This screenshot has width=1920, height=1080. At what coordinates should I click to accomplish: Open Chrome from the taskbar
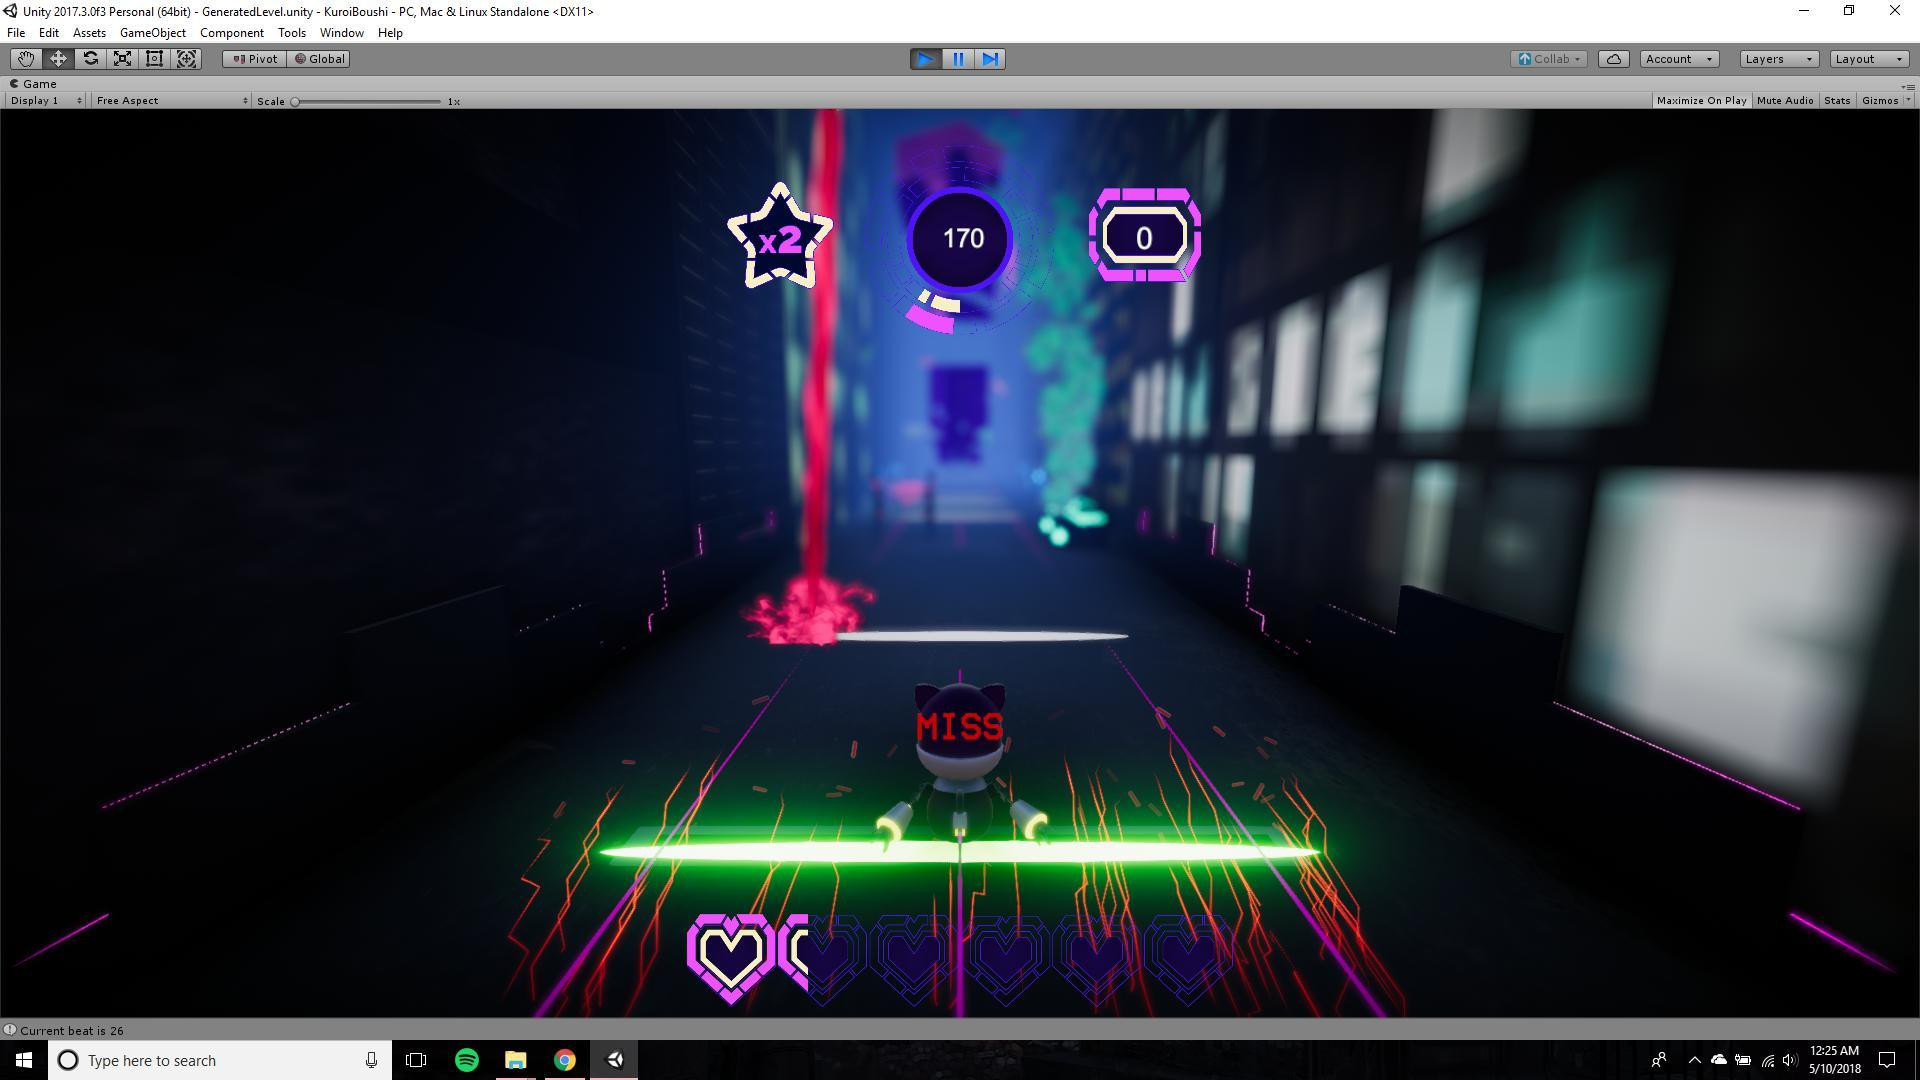point(565,1060)
